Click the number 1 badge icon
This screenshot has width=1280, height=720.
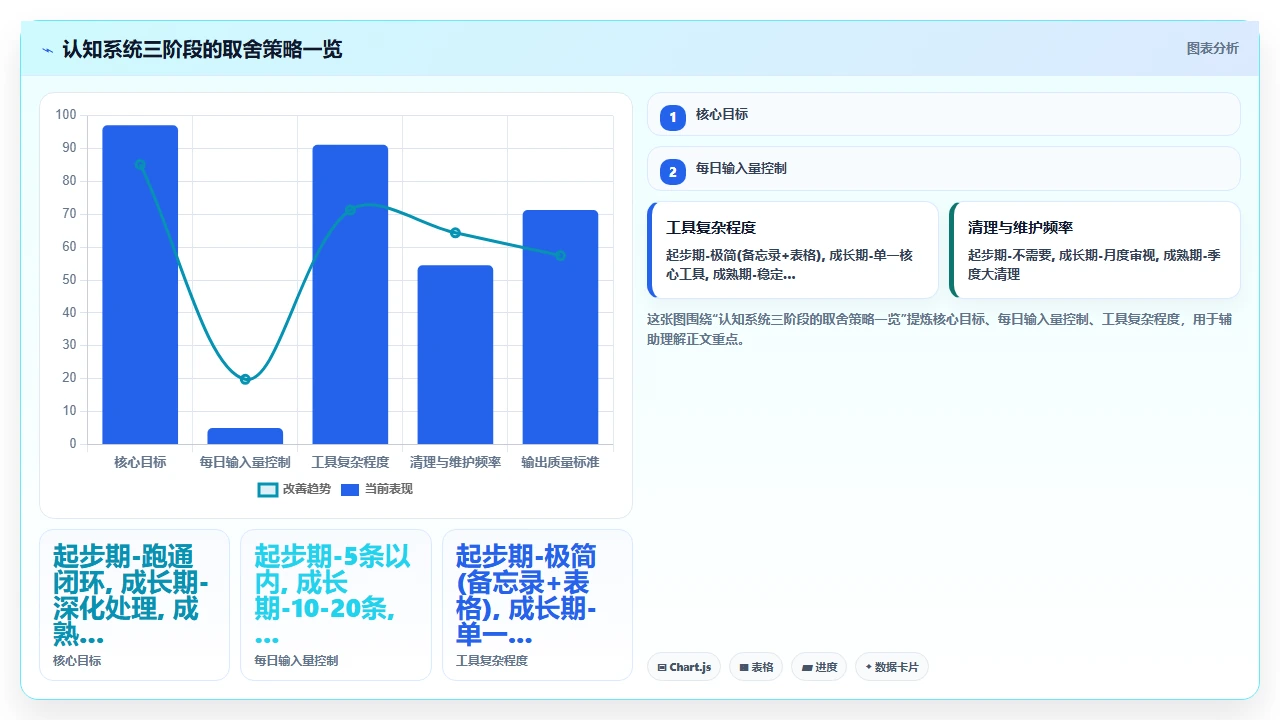point(673,117)
